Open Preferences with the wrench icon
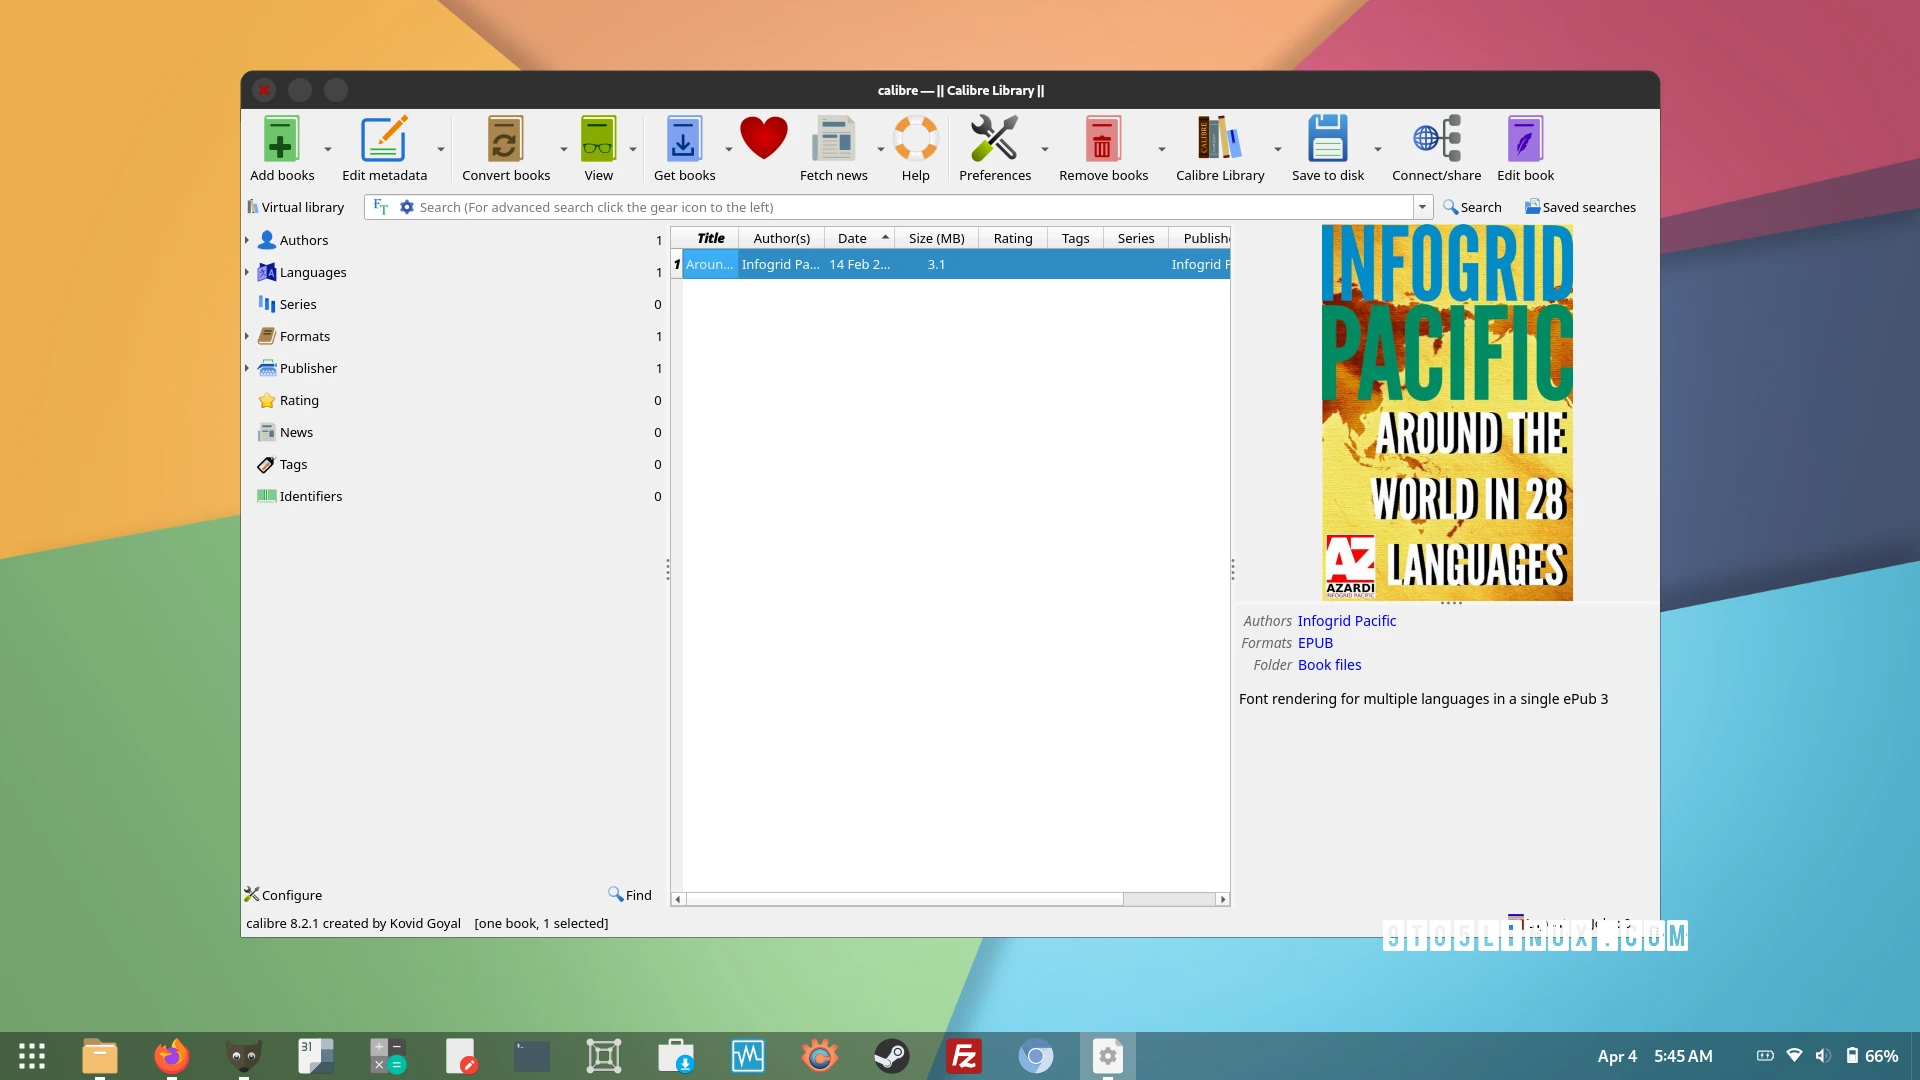Viewport: 1920px width, 1080px height. pos(994,140)
